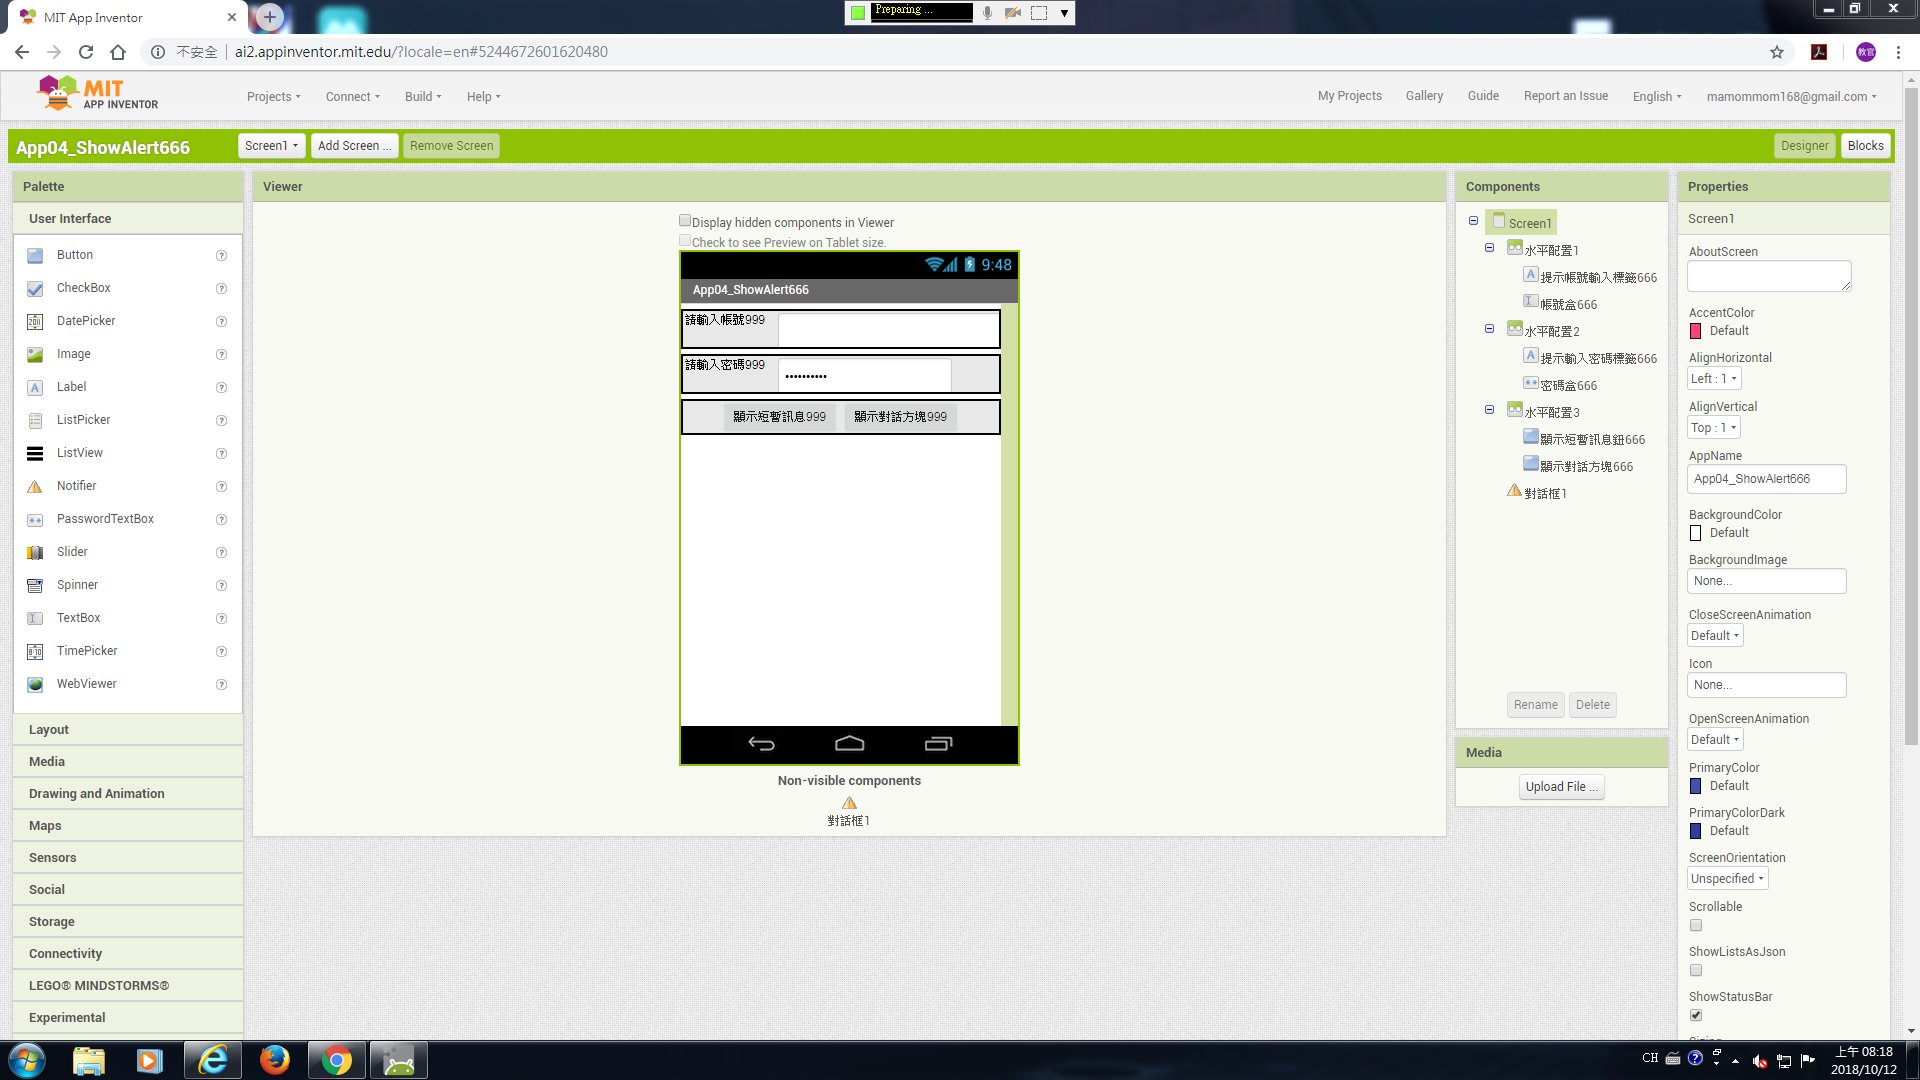
Task: Enable the ShowListsAsJson checkbox
Action: pos(1696,971)
